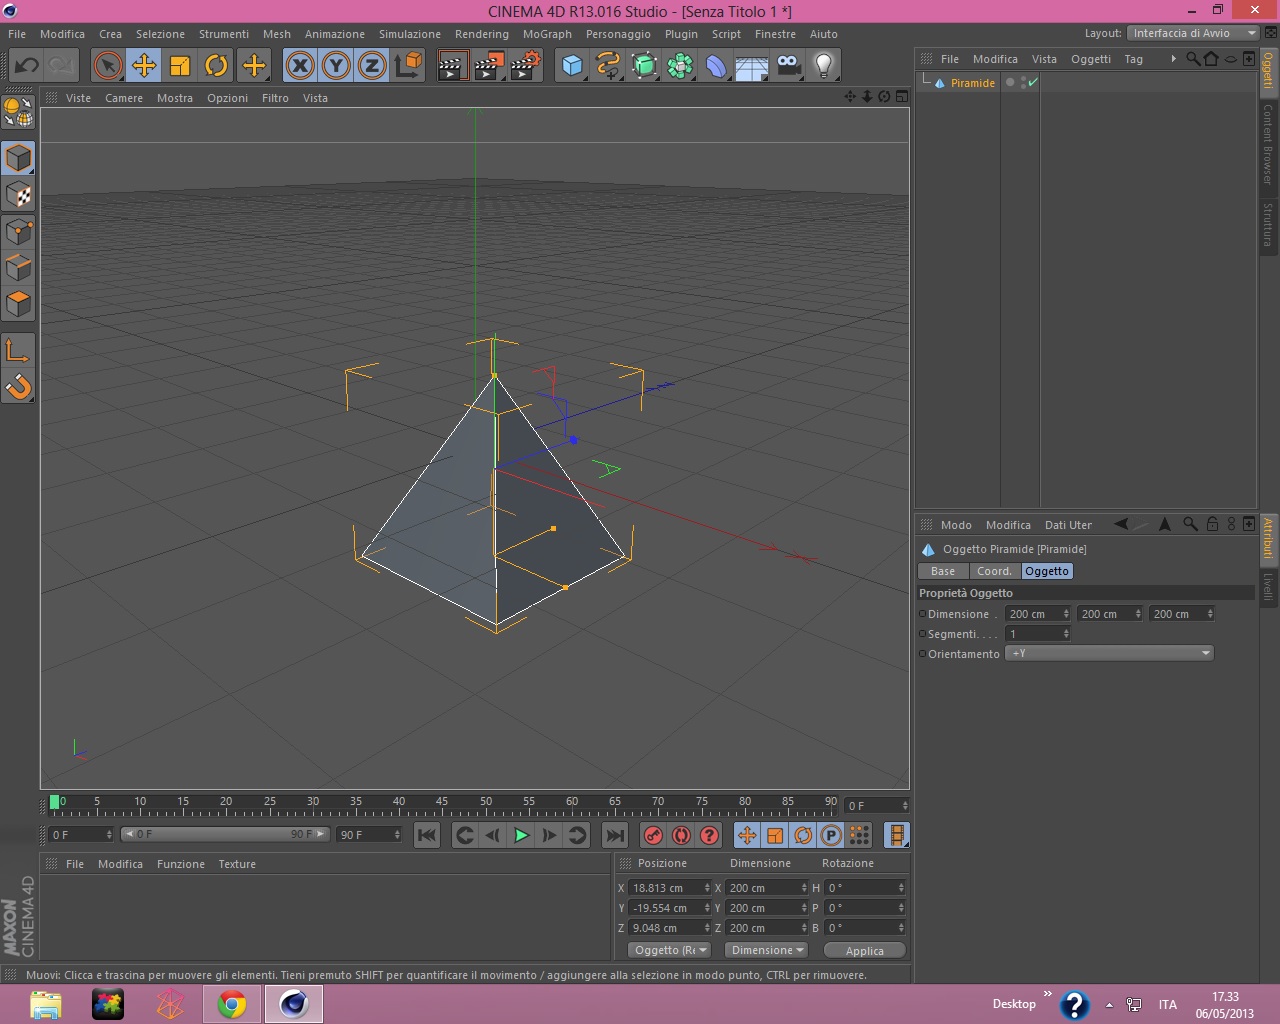Click the Undo arrow icon
Viewport: 1280px width, 1024px height.
(x=27, y=66)
